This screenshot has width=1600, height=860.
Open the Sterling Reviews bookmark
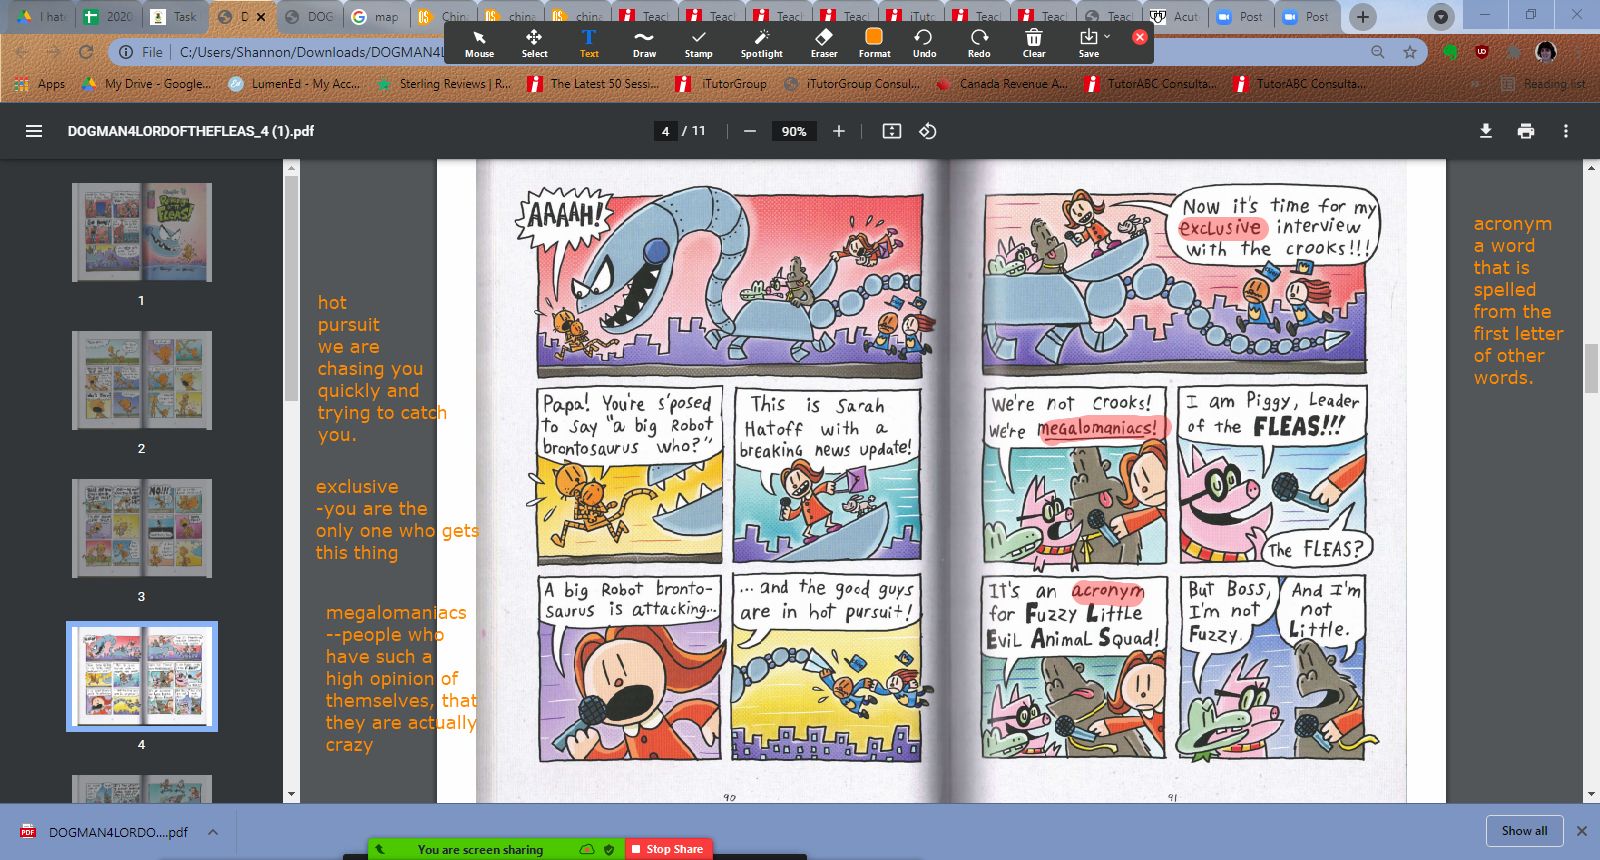pyautogui.click(x=443, y=84)
